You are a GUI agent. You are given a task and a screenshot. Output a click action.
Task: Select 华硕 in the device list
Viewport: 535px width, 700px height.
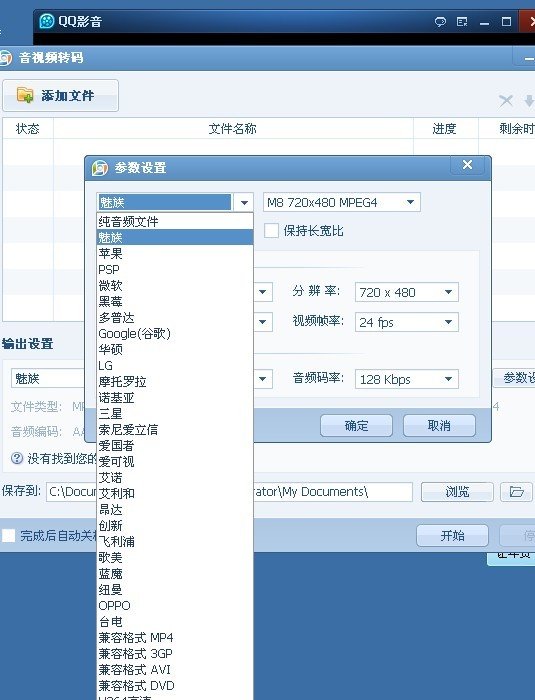(x=175, y=350)
